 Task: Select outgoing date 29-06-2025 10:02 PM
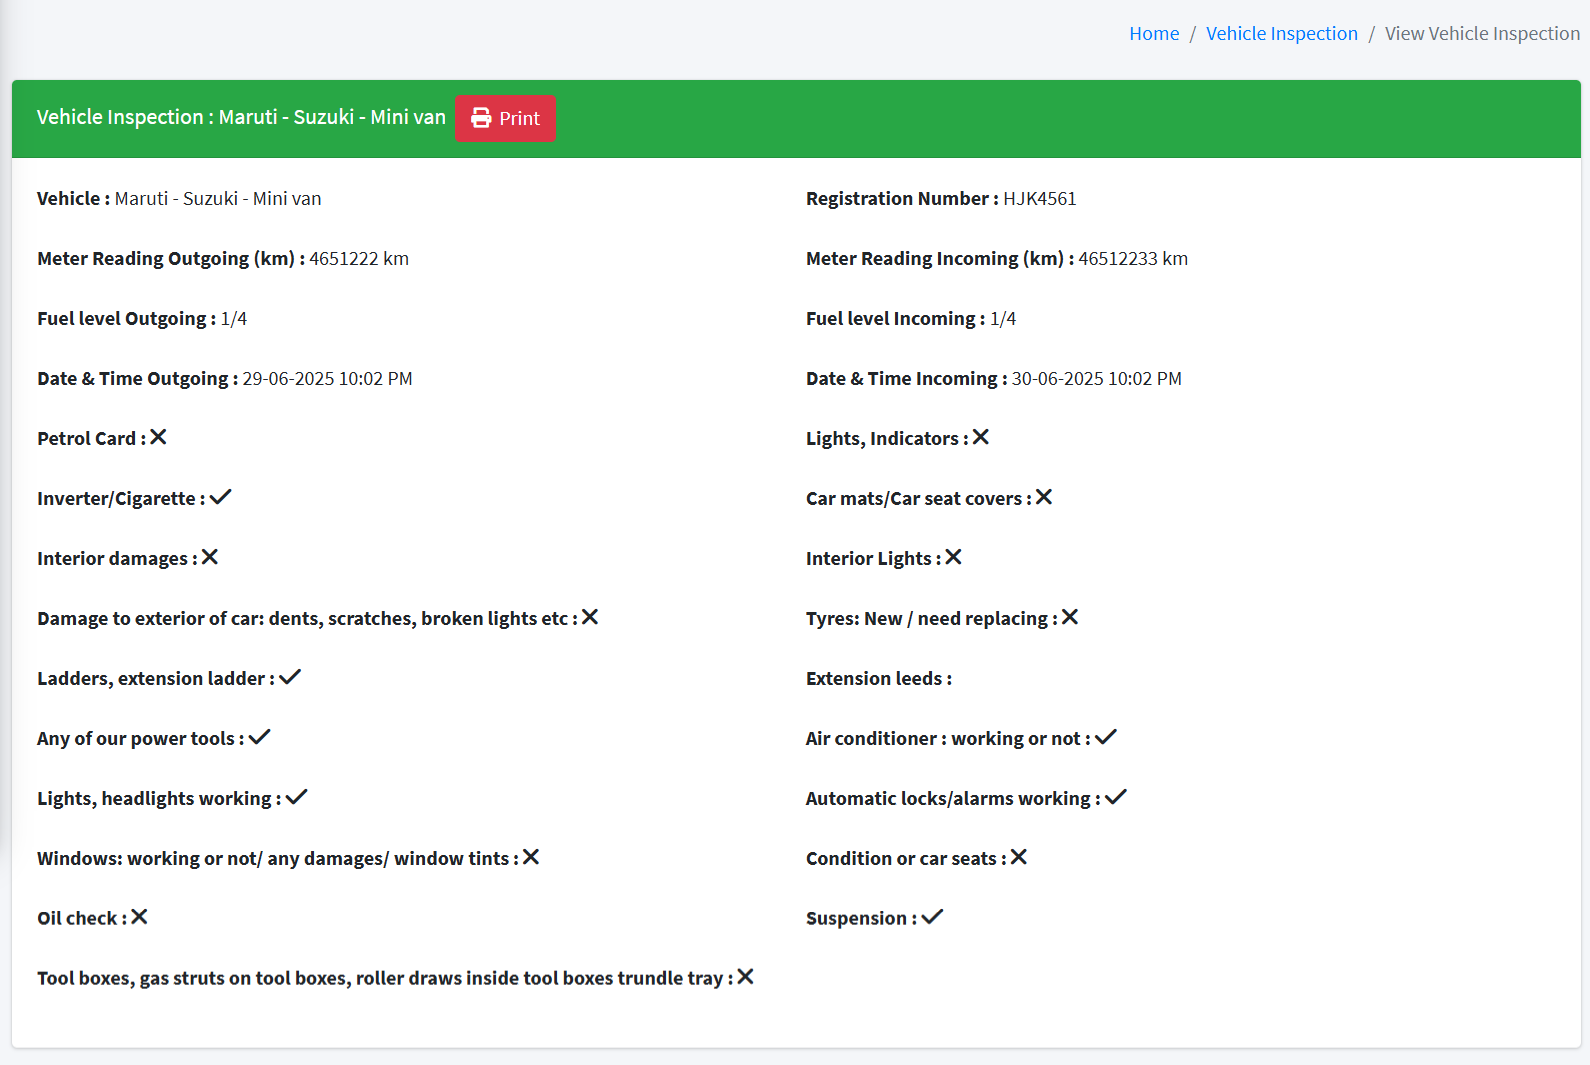pyautogui.click(x=327, y=379)
